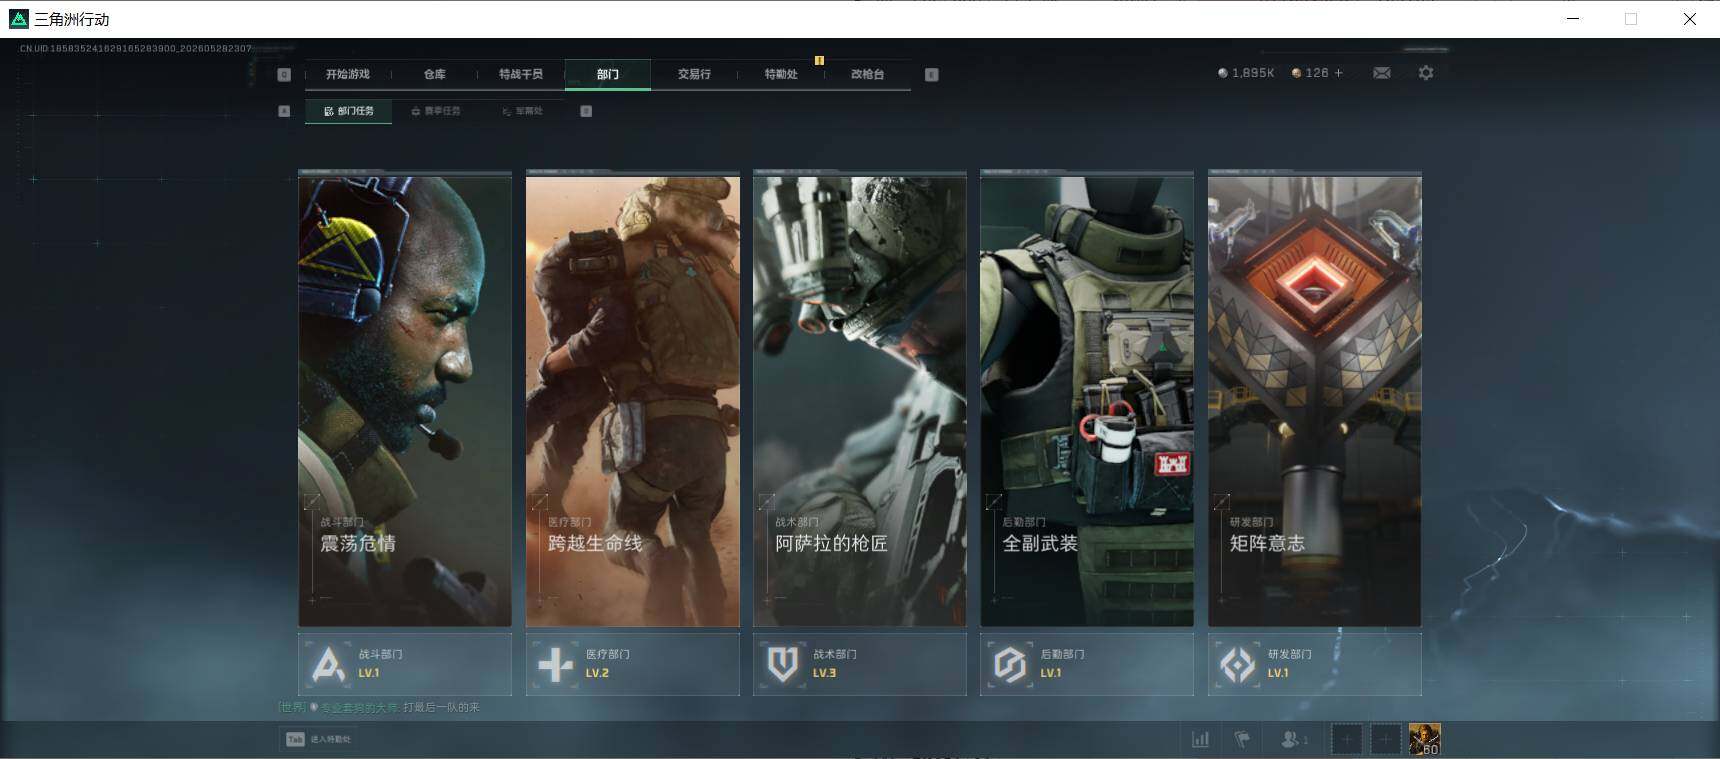Image resolution: width=1720 pixels, height=759 pixels.
Task: Click the second empty squad slot plus
Action: [1385, 739]
